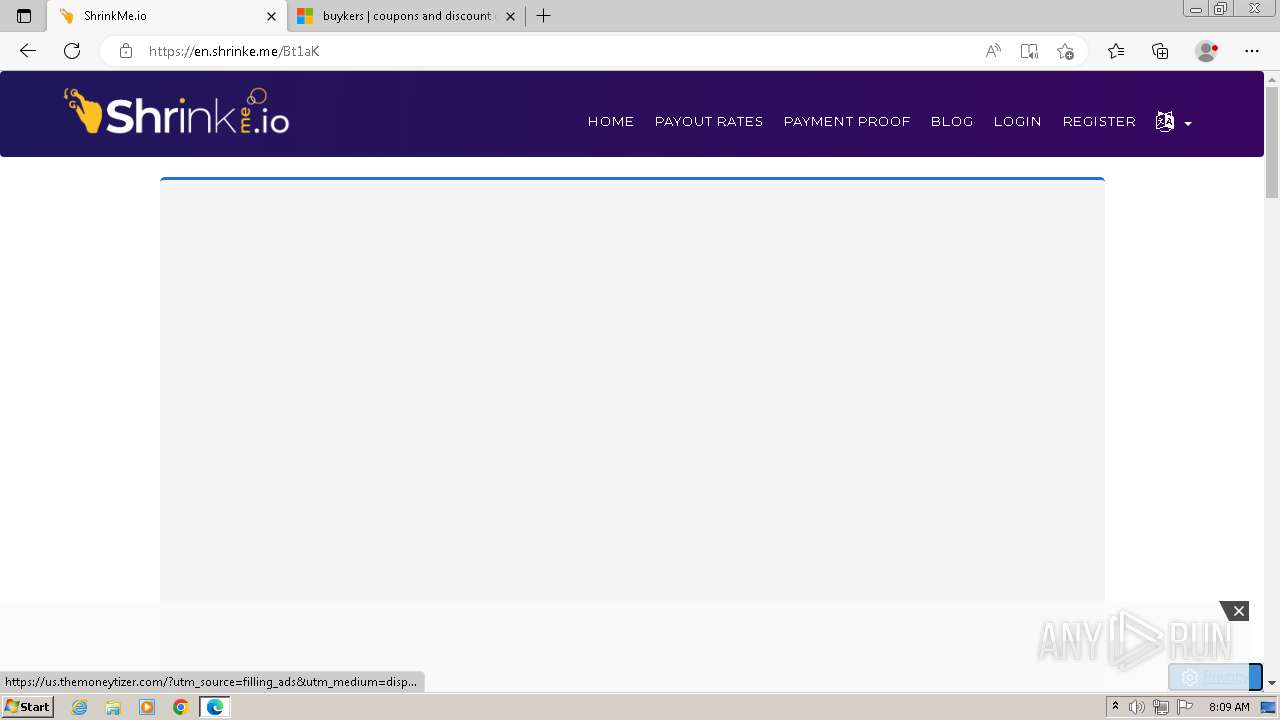Open Read aloud from address bar

993,51
